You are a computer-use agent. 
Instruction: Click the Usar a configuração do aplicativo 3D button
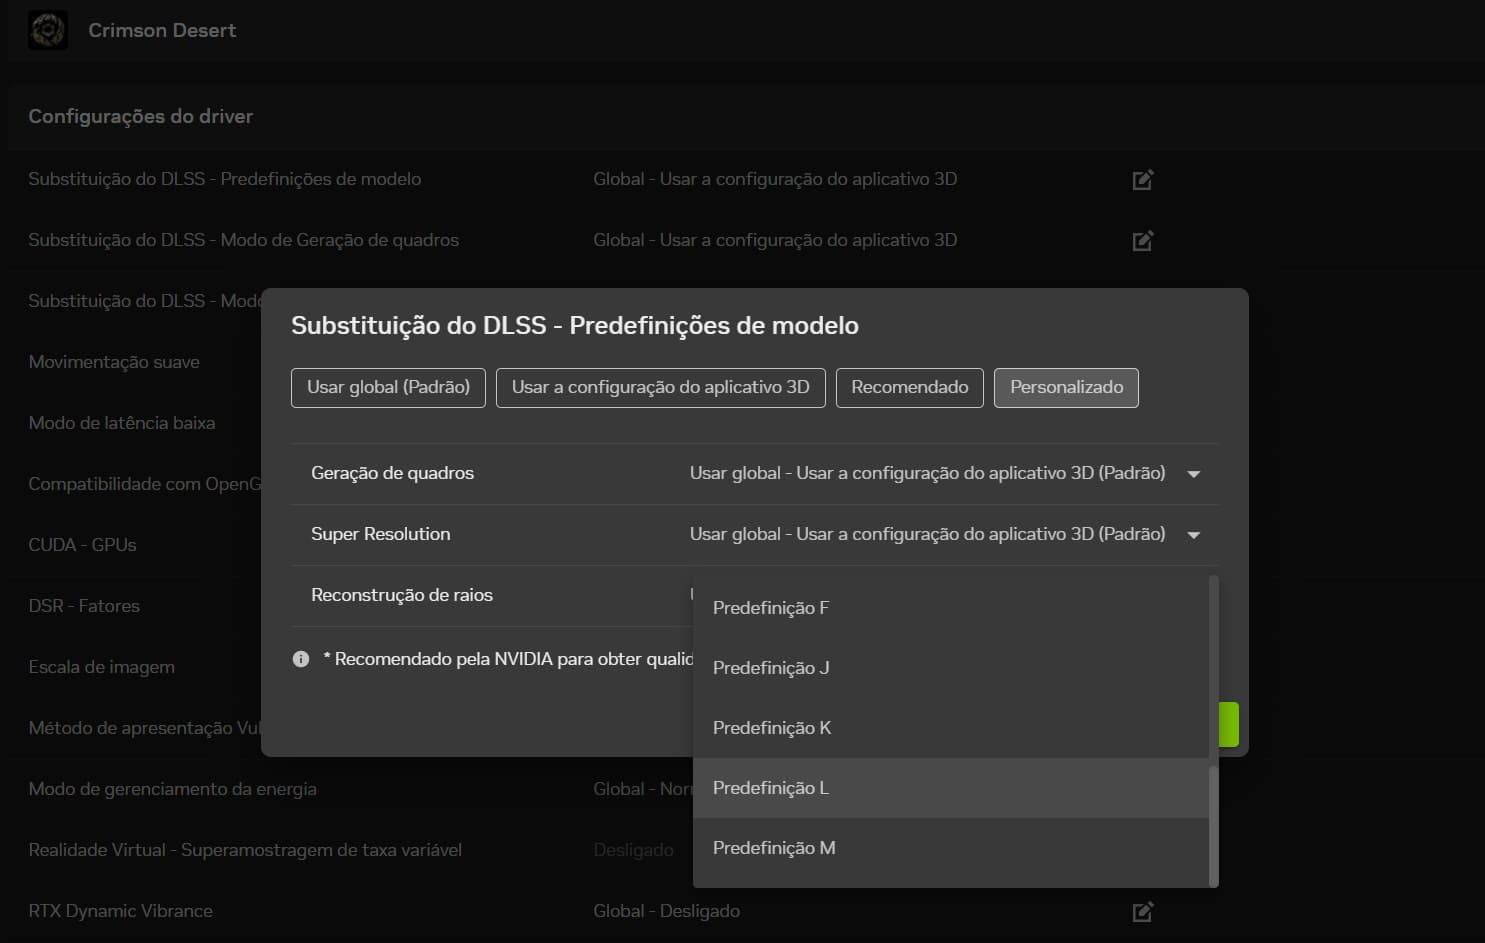pos(660,387)
